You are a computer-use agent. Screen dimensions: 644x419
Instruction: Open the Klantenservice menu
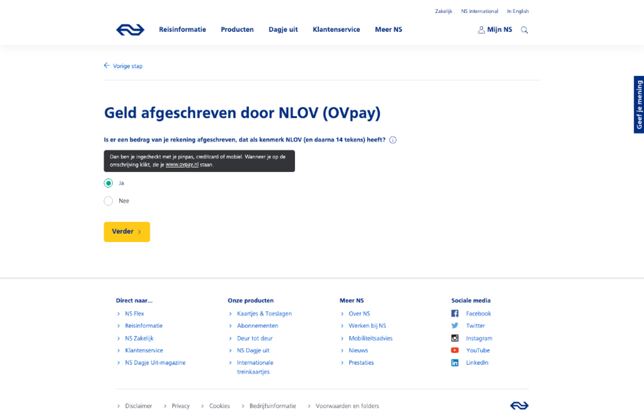(336, 30)
